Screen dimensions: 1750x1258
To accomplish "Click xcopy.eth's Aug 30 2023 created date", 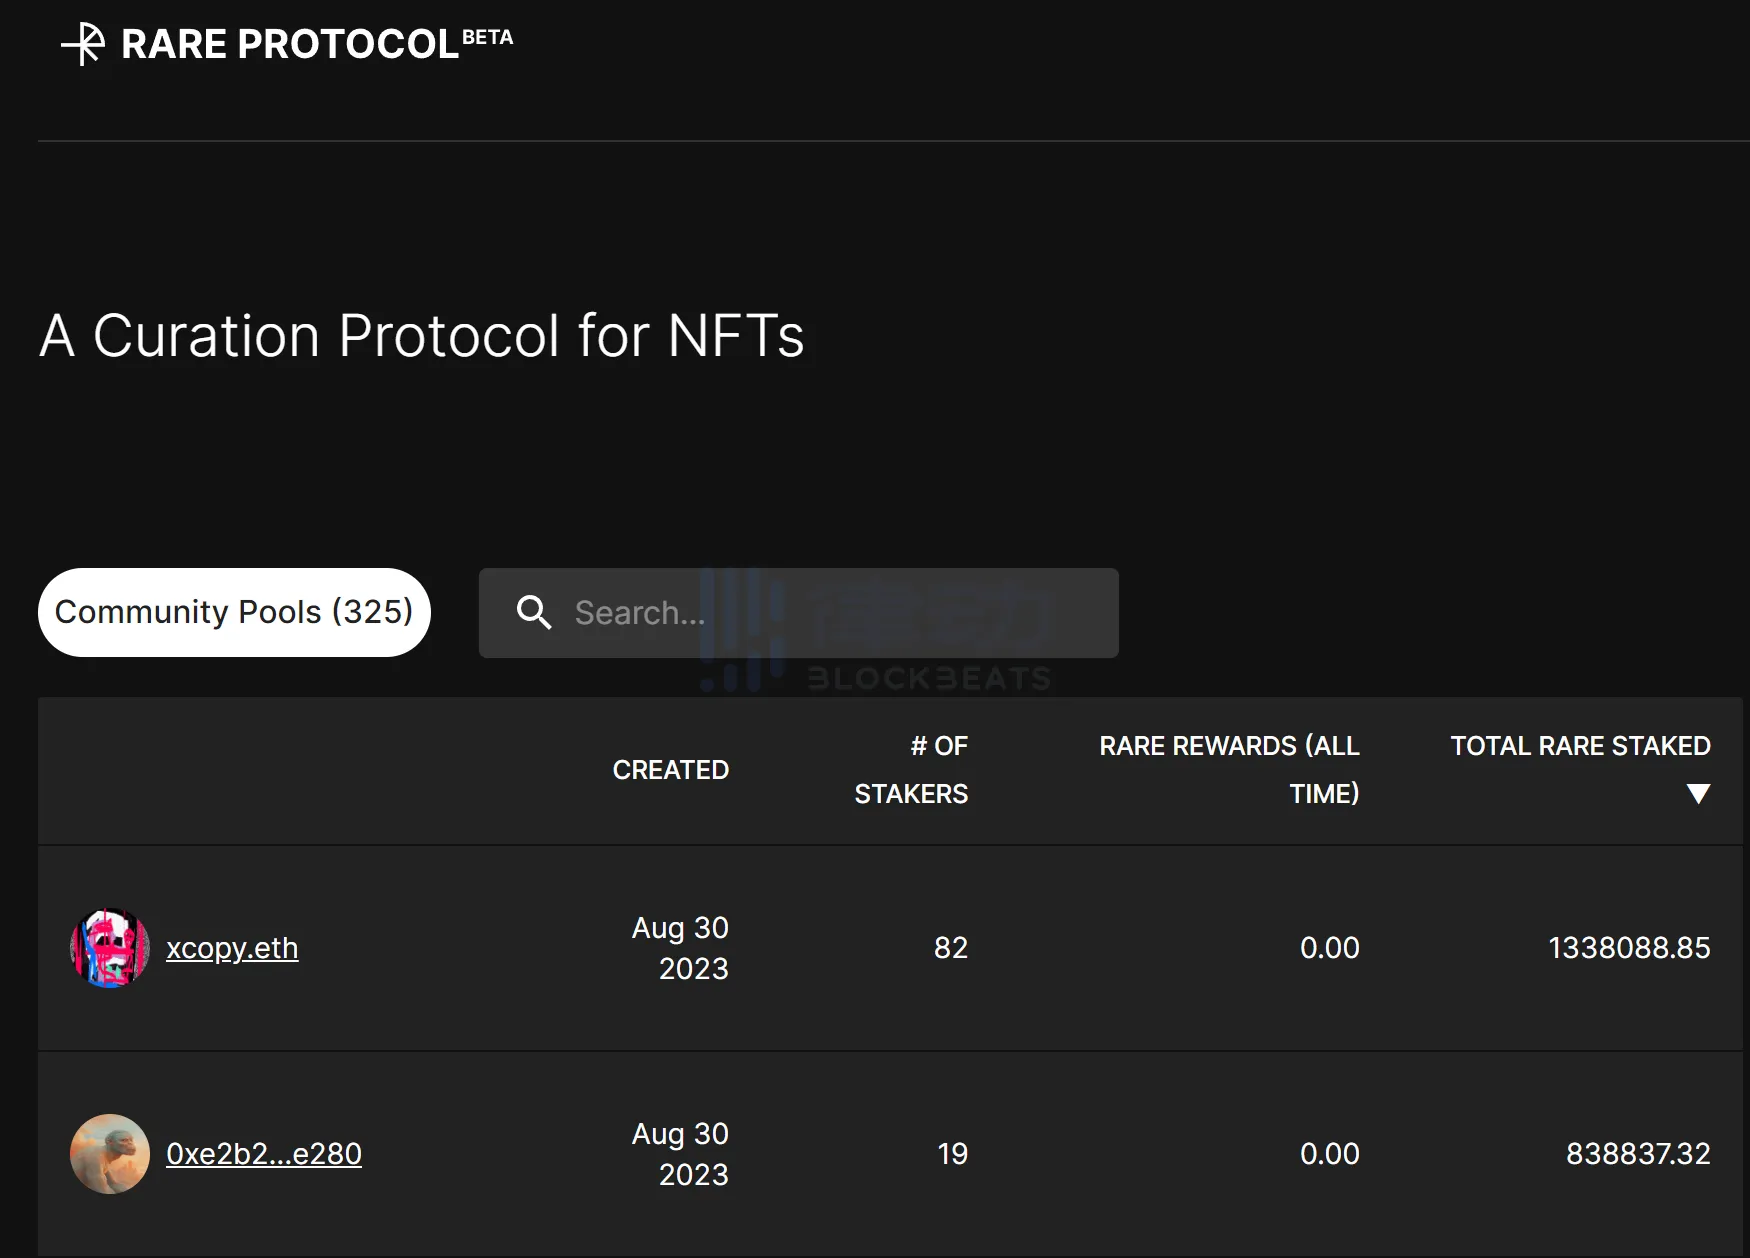I will click(681, 948).
